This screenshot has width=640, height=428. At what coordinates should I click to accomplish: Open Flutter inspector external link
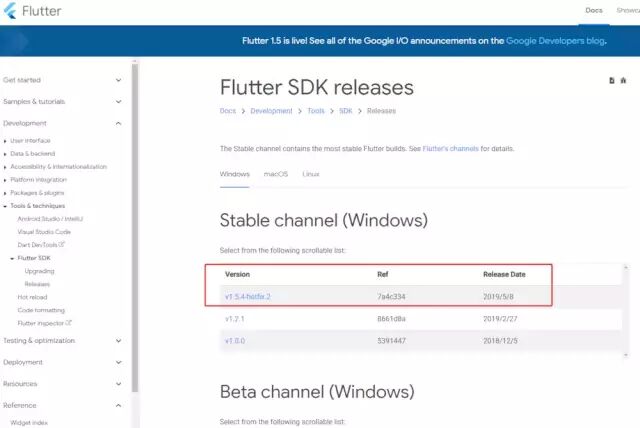coord(44,323)
